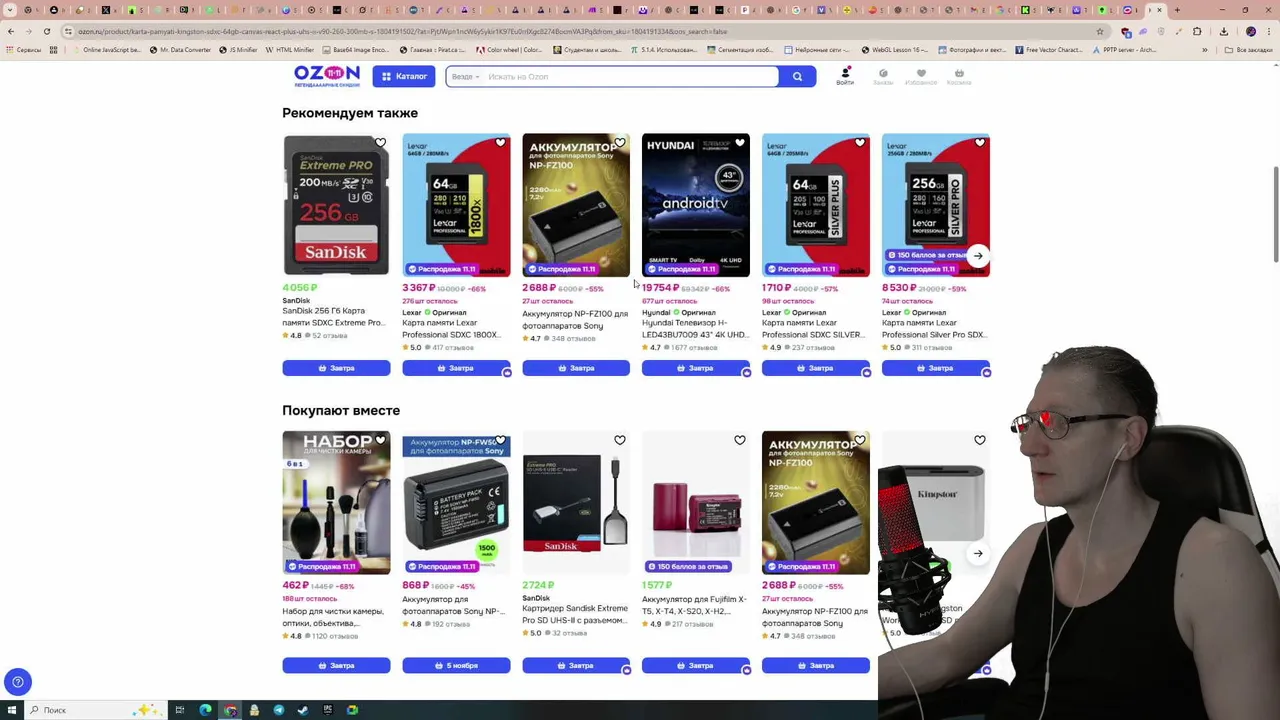Viewport: 1280px width, 720px height.
Task: Favorite the Fujifilm battery via heart
Action: click(740, 440)
